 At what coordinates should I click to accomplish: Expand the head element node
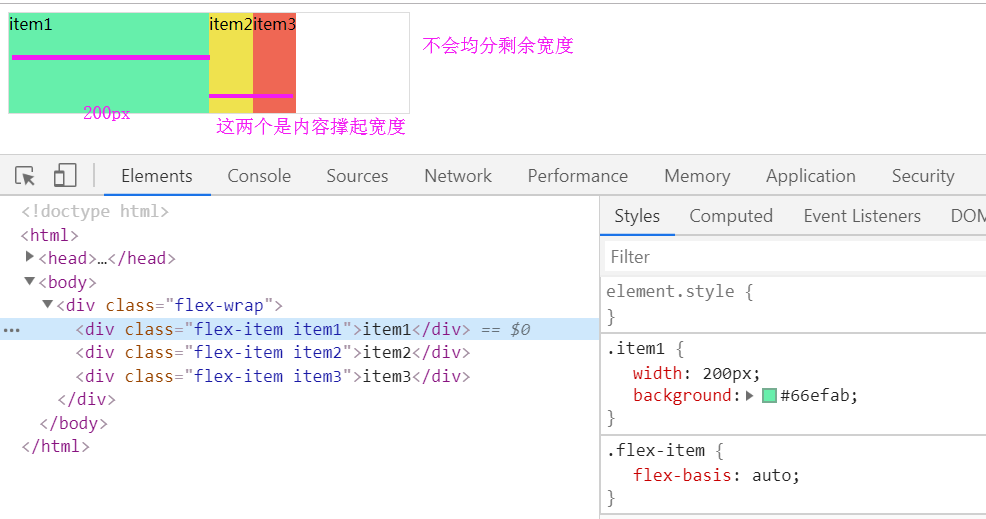(30, 257)
